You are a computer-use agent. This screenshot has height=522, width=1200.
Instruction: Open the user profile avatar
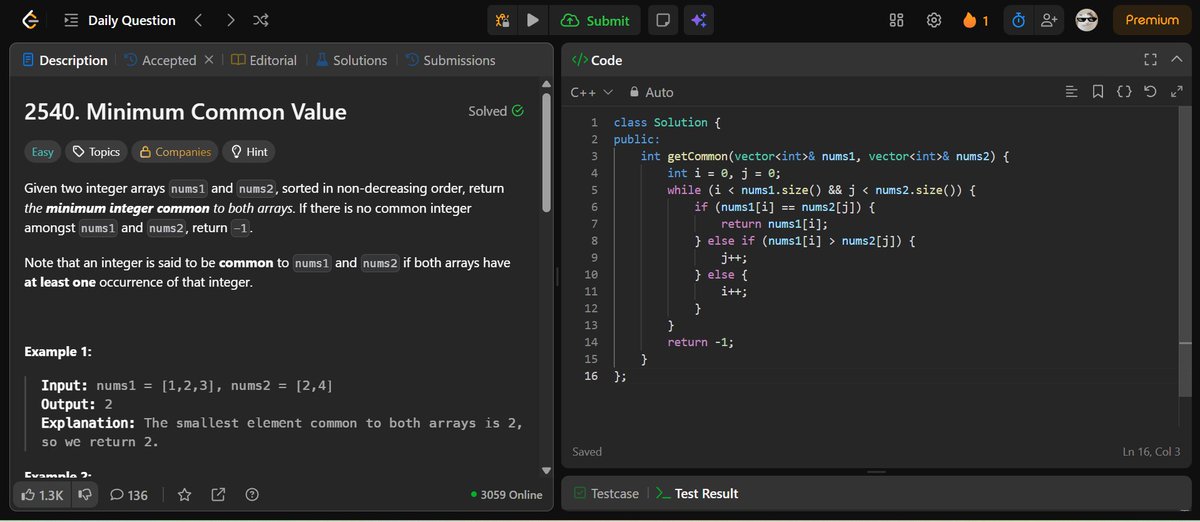pos(1086,20)
